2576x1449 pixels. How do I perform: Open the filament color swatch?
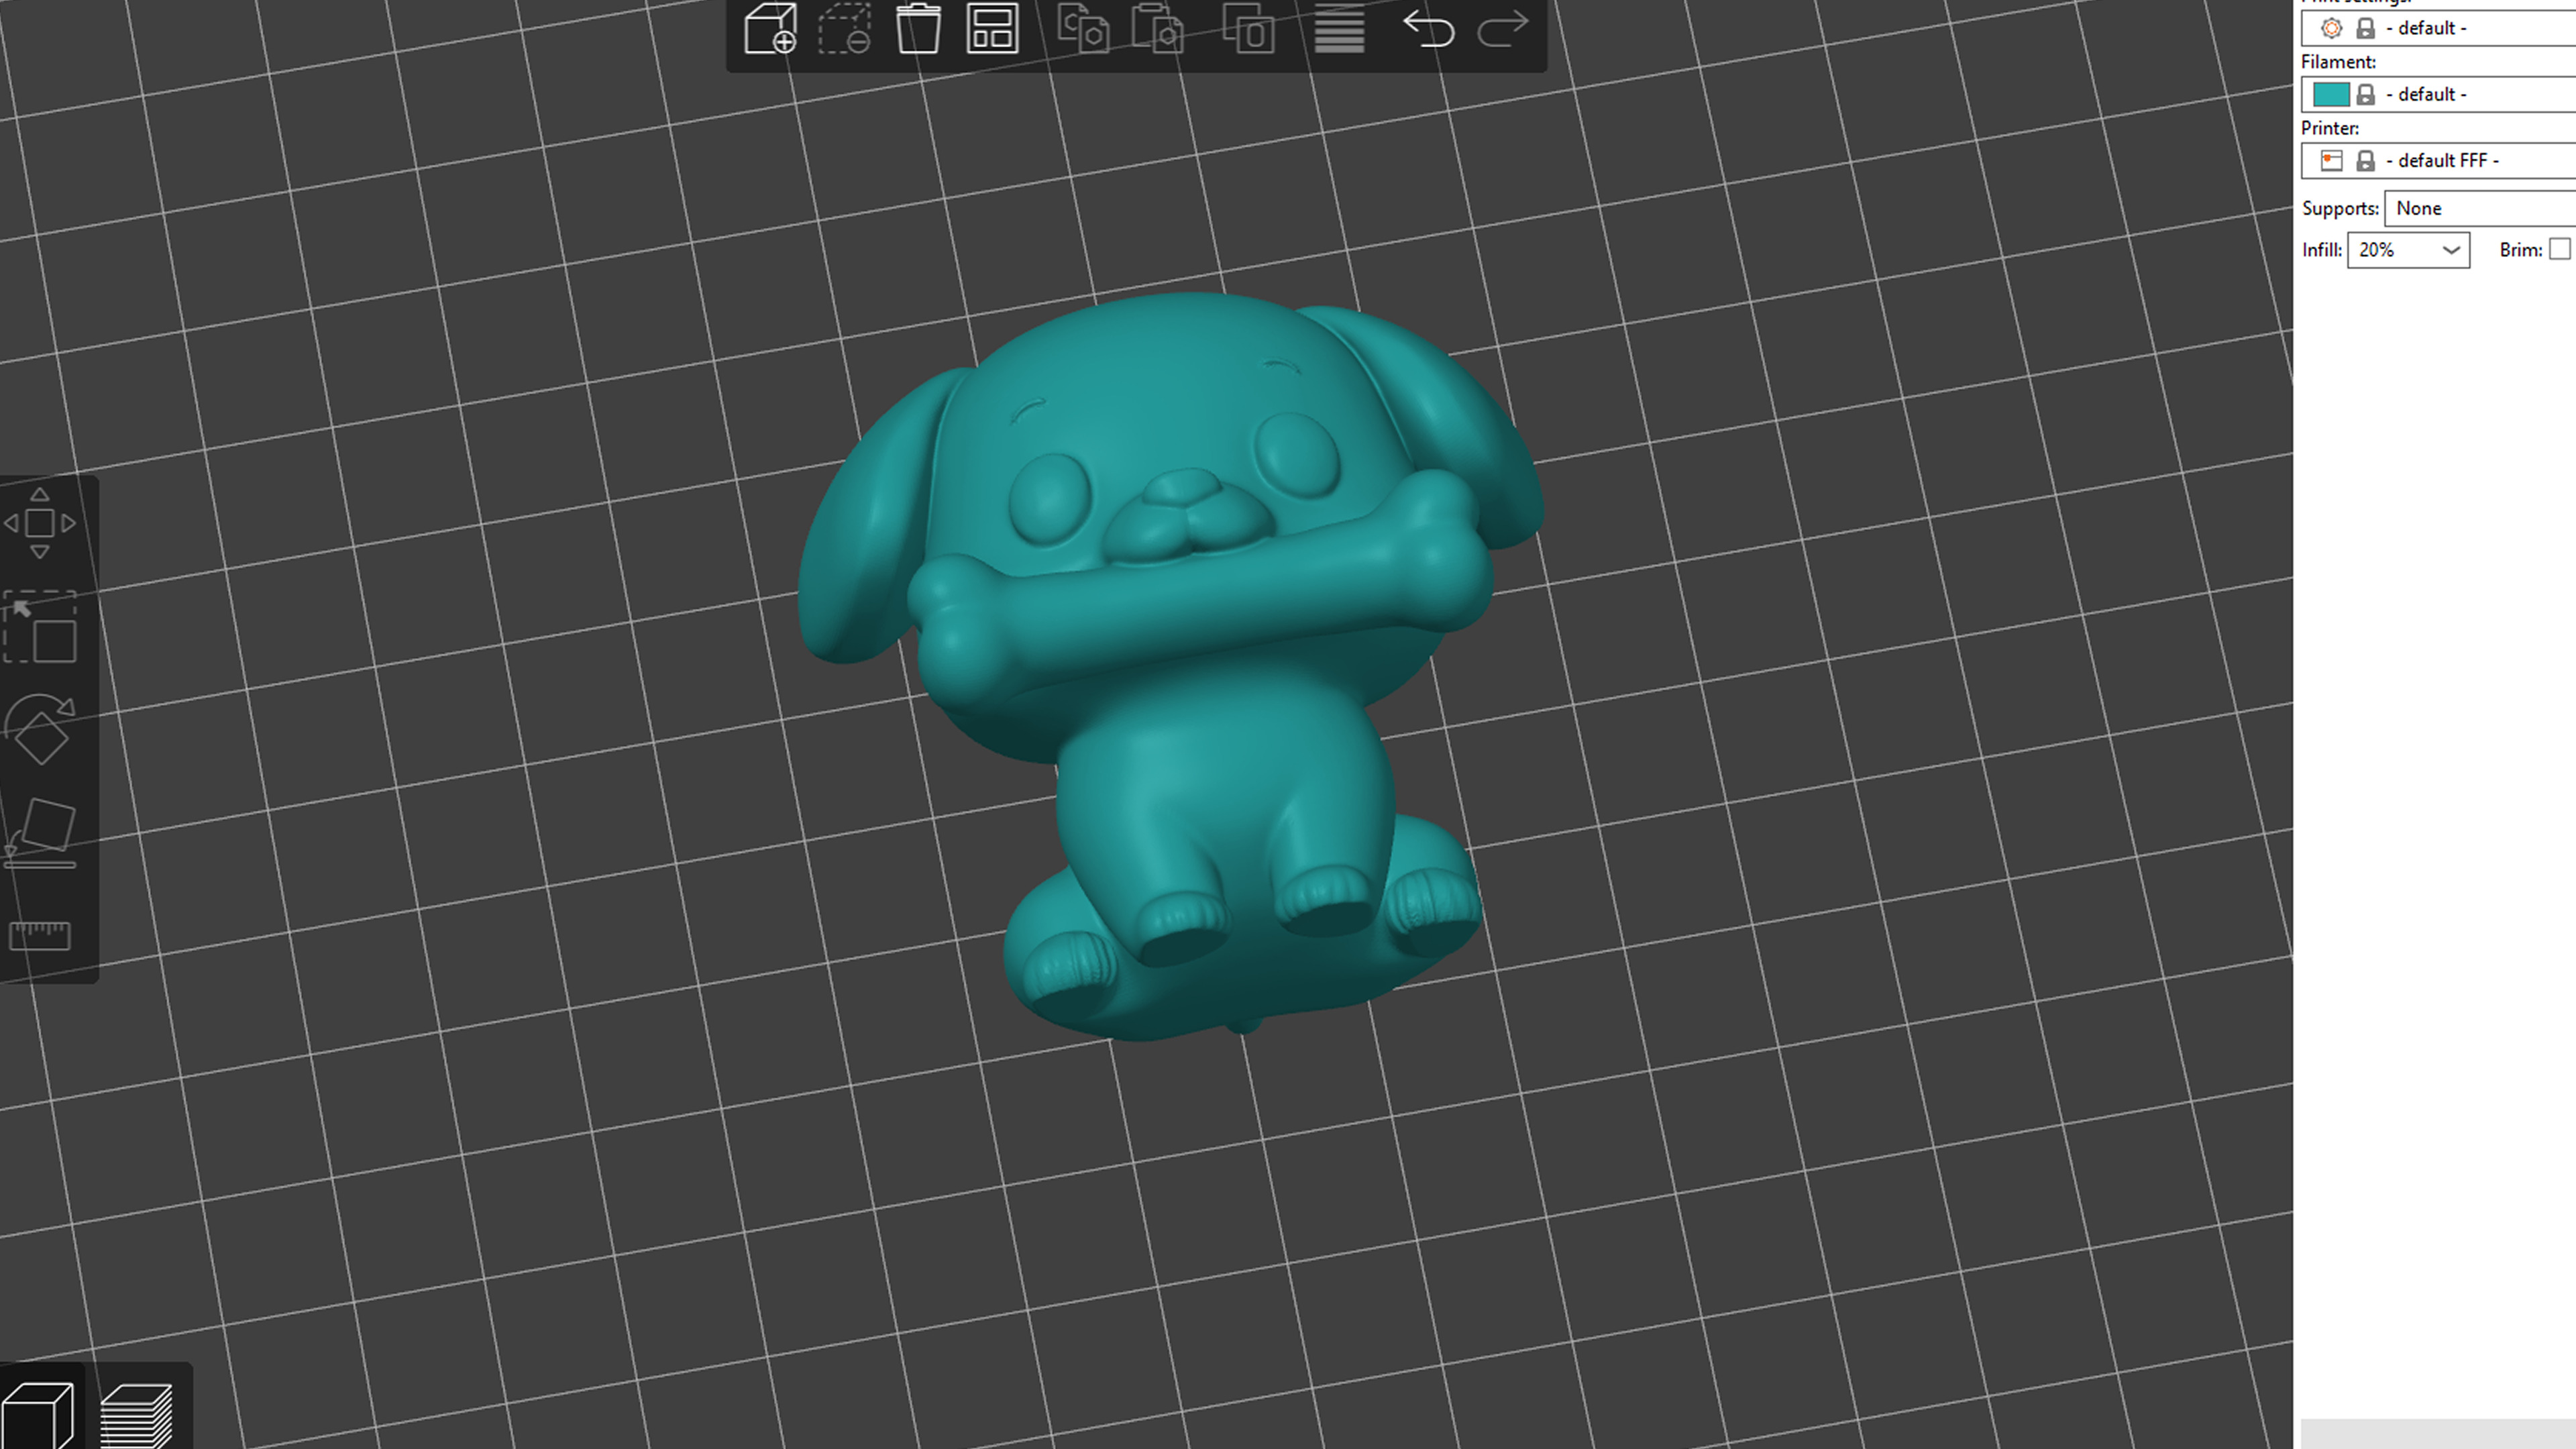click(2331, 94)
